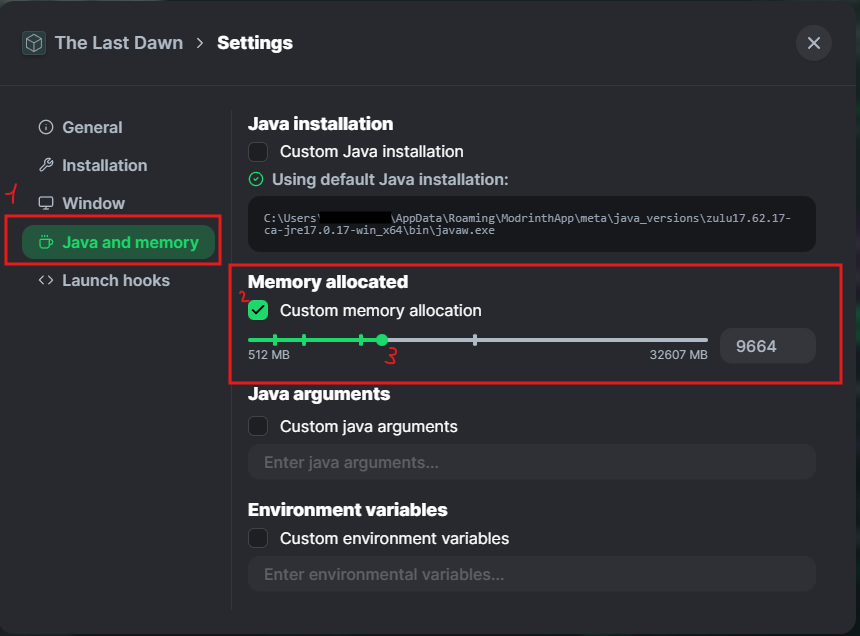860x636 pixels.
Task: Focus the Enter environmental variables field
Action: (531, 574)
